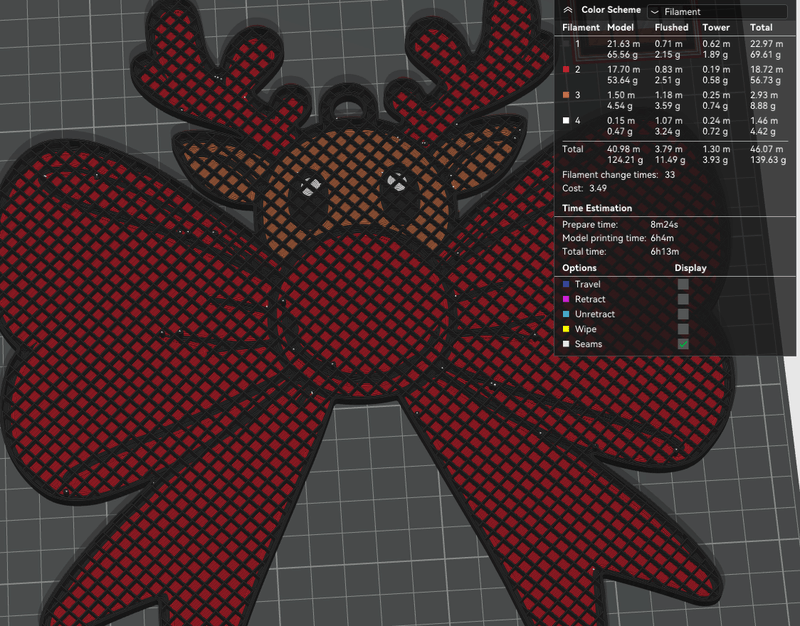
Task: Click the Model column header
Action: point(620,28)
